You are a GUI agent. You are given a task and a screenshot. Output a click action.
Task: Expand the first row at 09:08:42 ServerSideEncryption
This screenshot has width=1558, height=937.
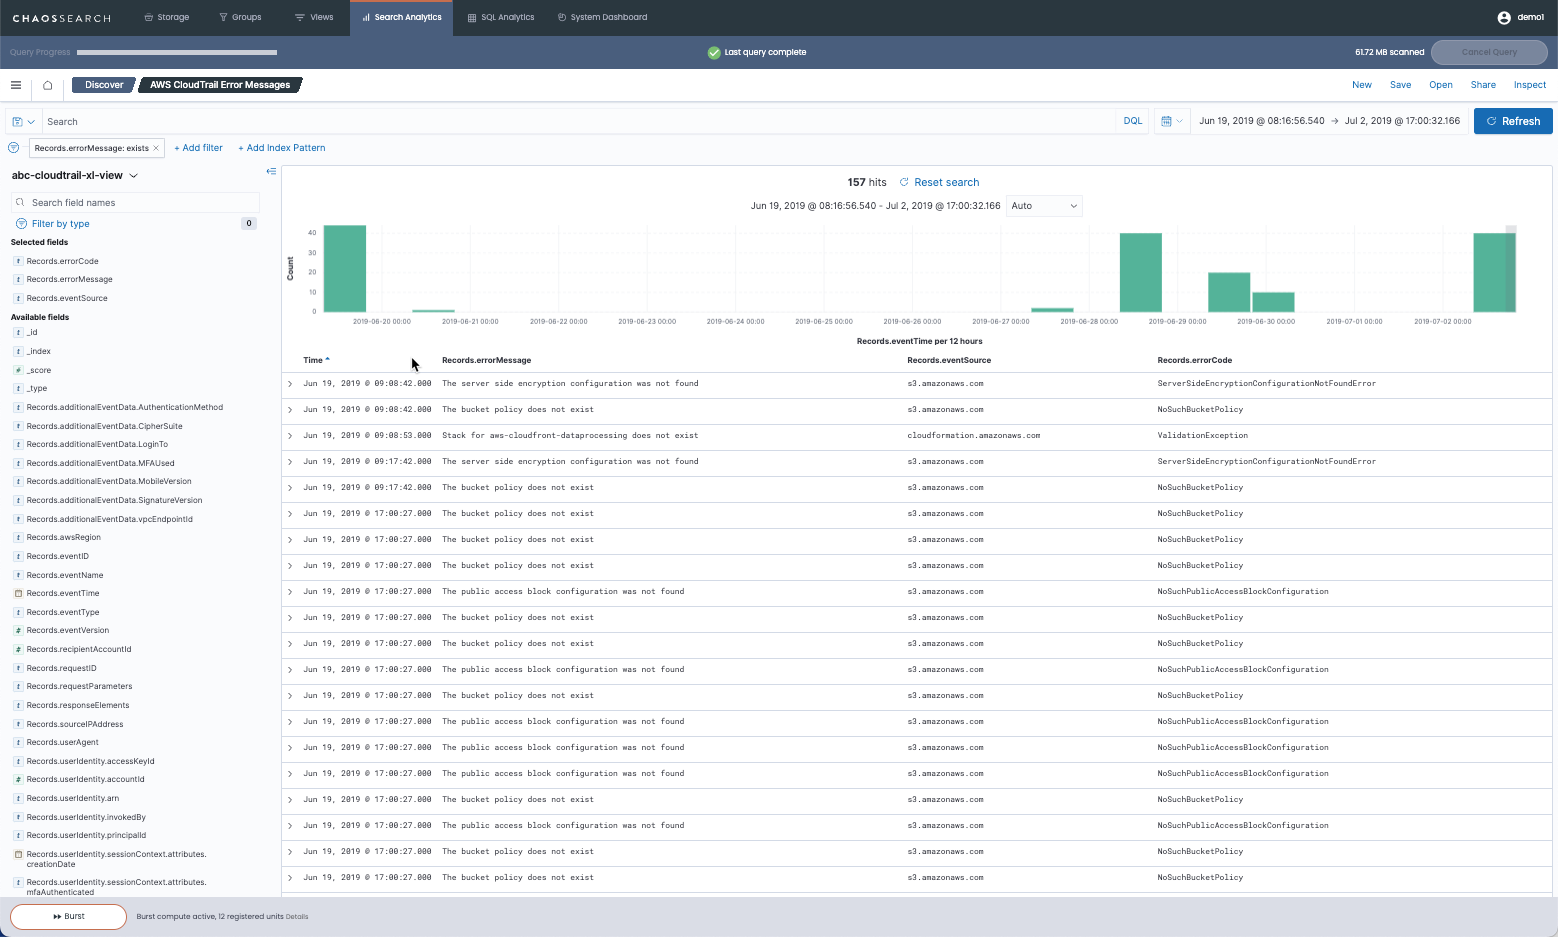pyautogui.click(x=290, y=384)
